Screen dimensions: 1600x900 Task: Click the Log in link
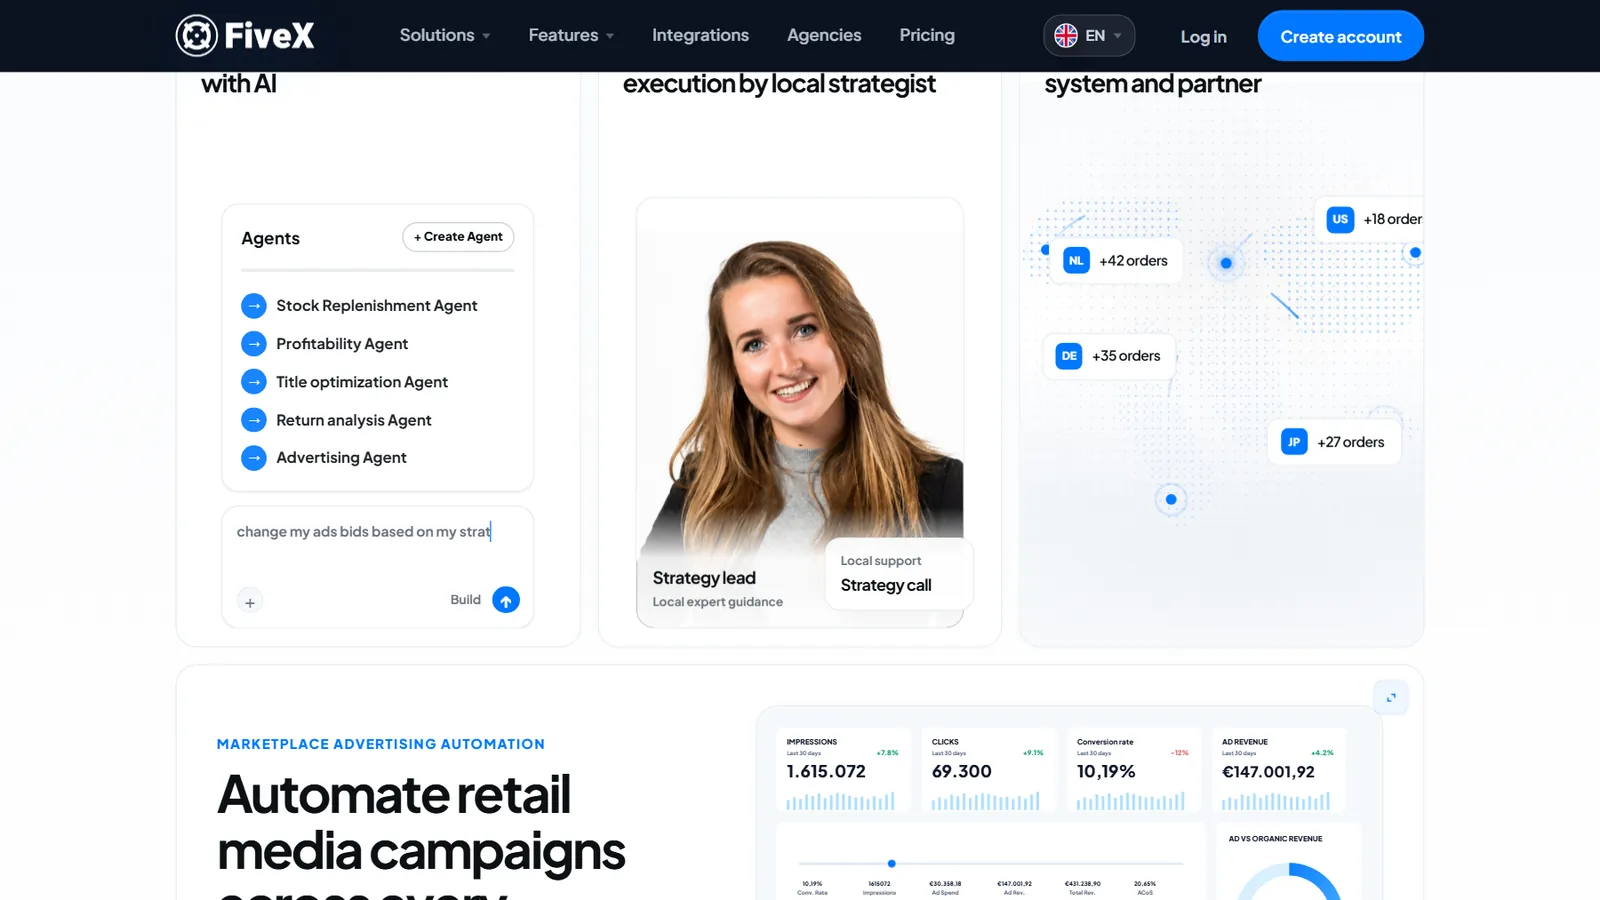[1203, 37]
